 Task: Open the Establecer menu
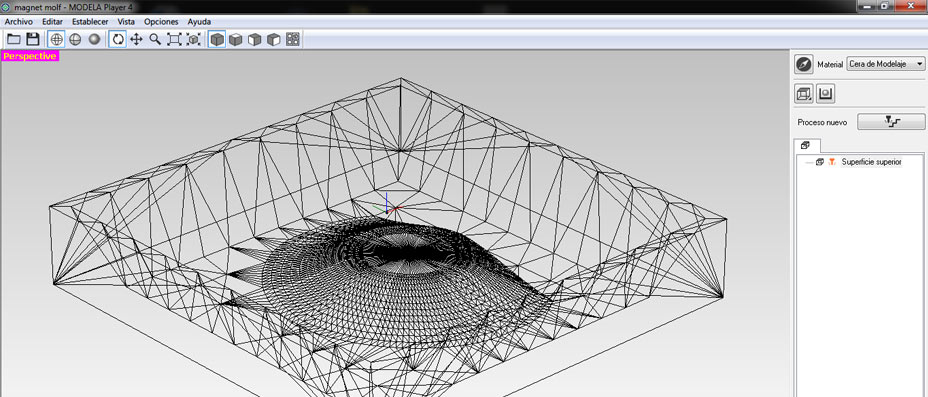click(90, 21)
